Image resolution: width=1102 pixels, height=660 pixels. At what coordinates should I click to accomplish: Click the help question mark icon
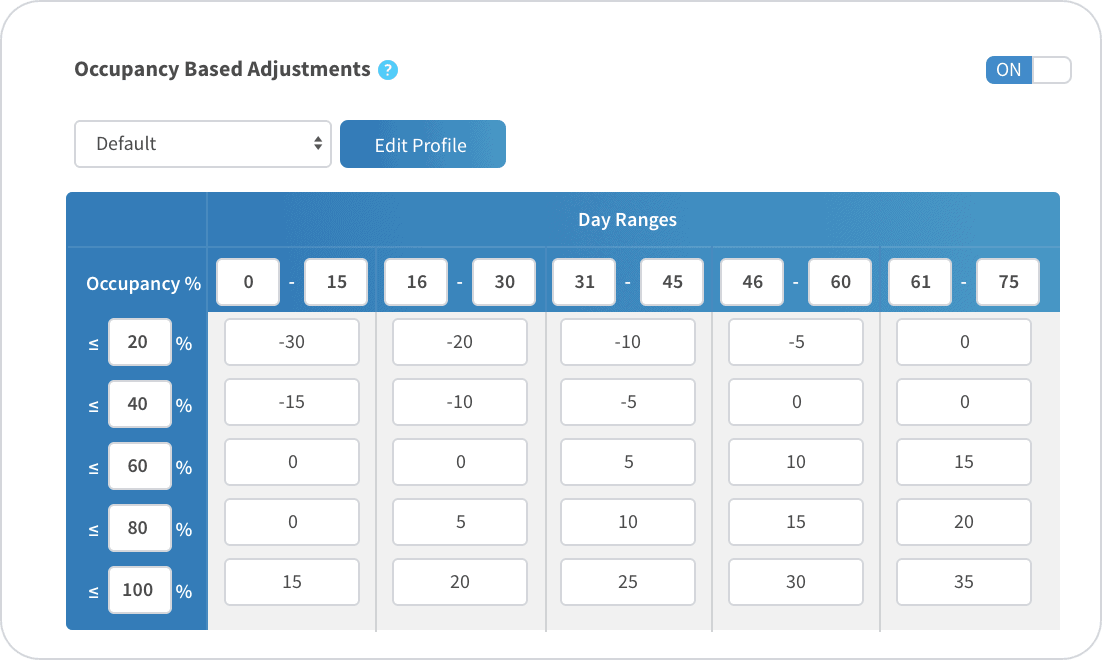point(388,70)
